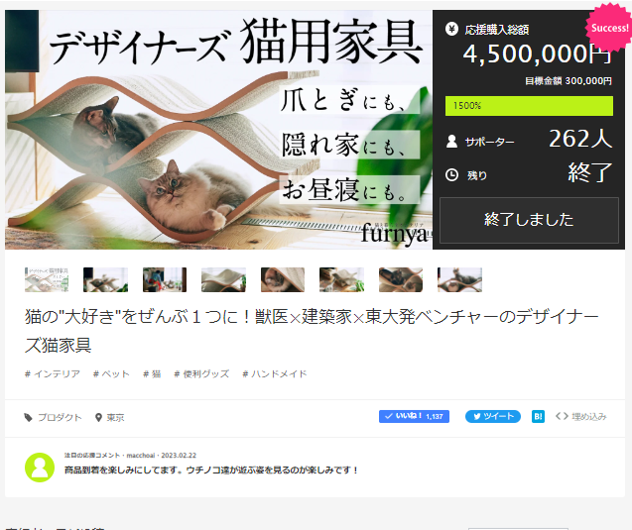Click the green commenter avatar icon

pyautogui.click(x=40, y=468)
